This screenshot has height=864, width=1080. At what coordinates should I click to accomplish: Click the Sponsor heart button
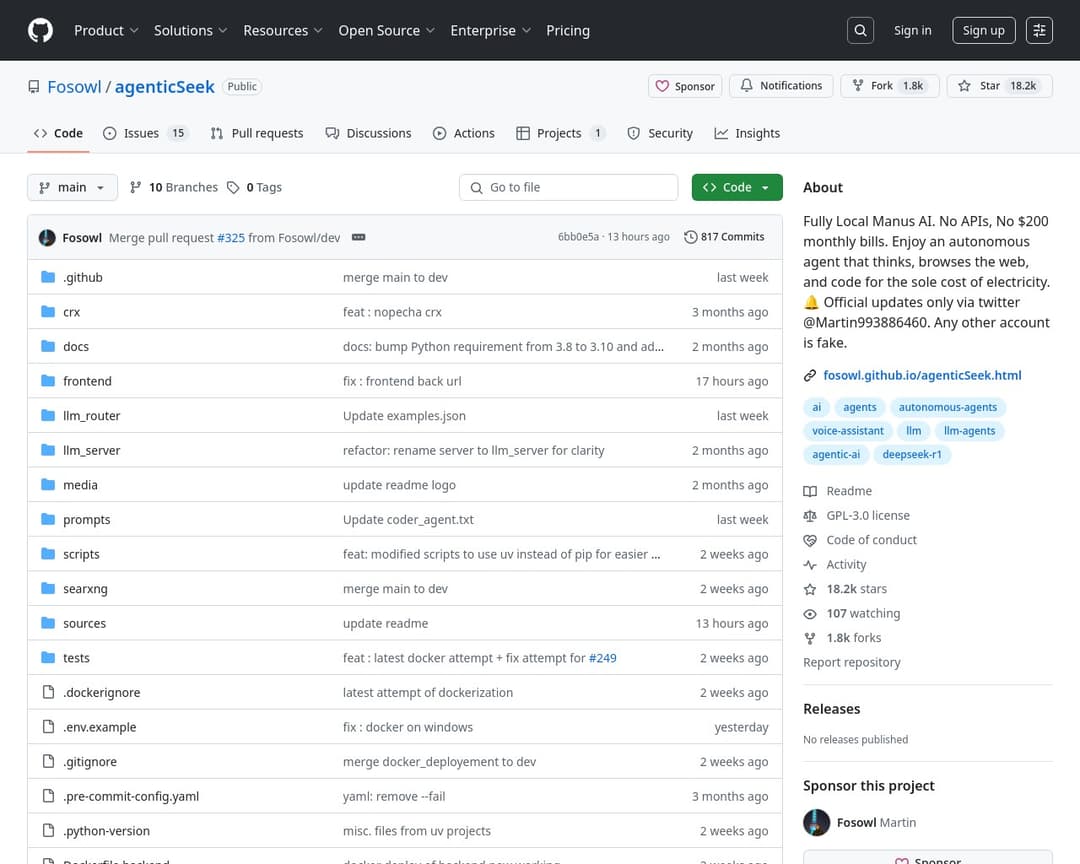[x=685, y=86]
